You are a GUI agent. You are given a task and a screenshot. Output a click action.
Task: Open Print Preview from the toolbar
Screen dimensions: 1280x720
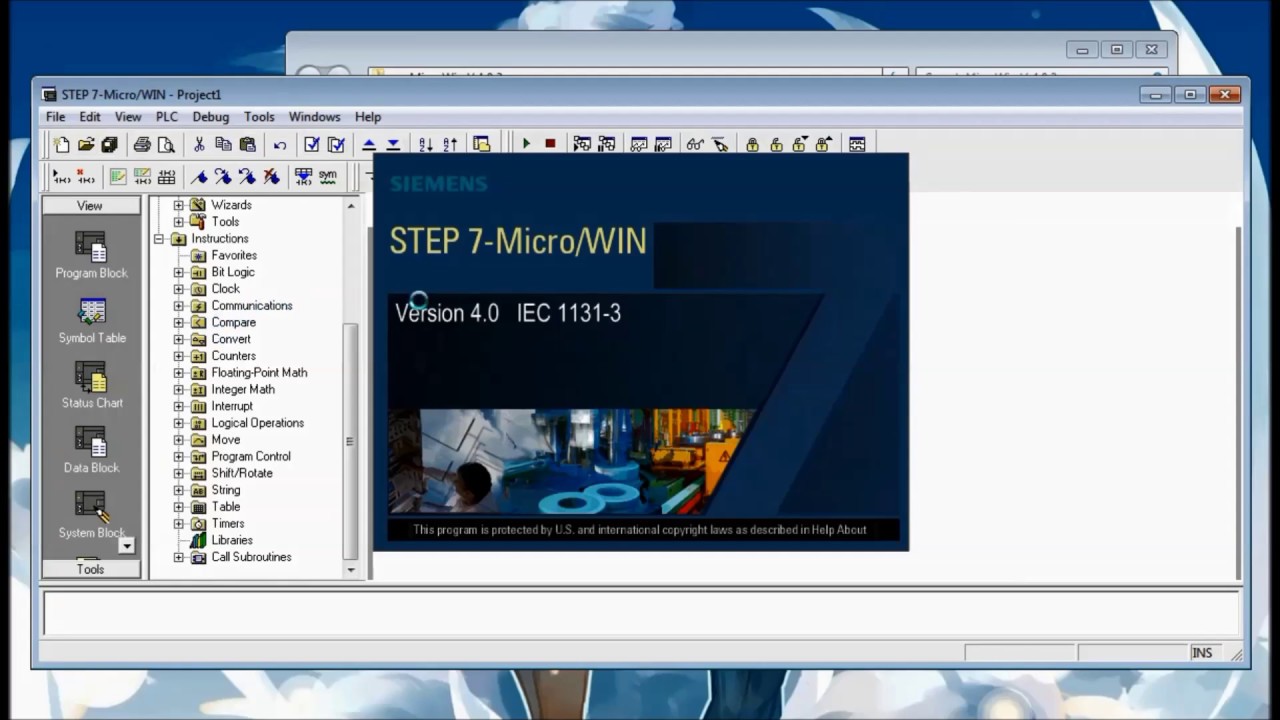[x=166, y=144]
